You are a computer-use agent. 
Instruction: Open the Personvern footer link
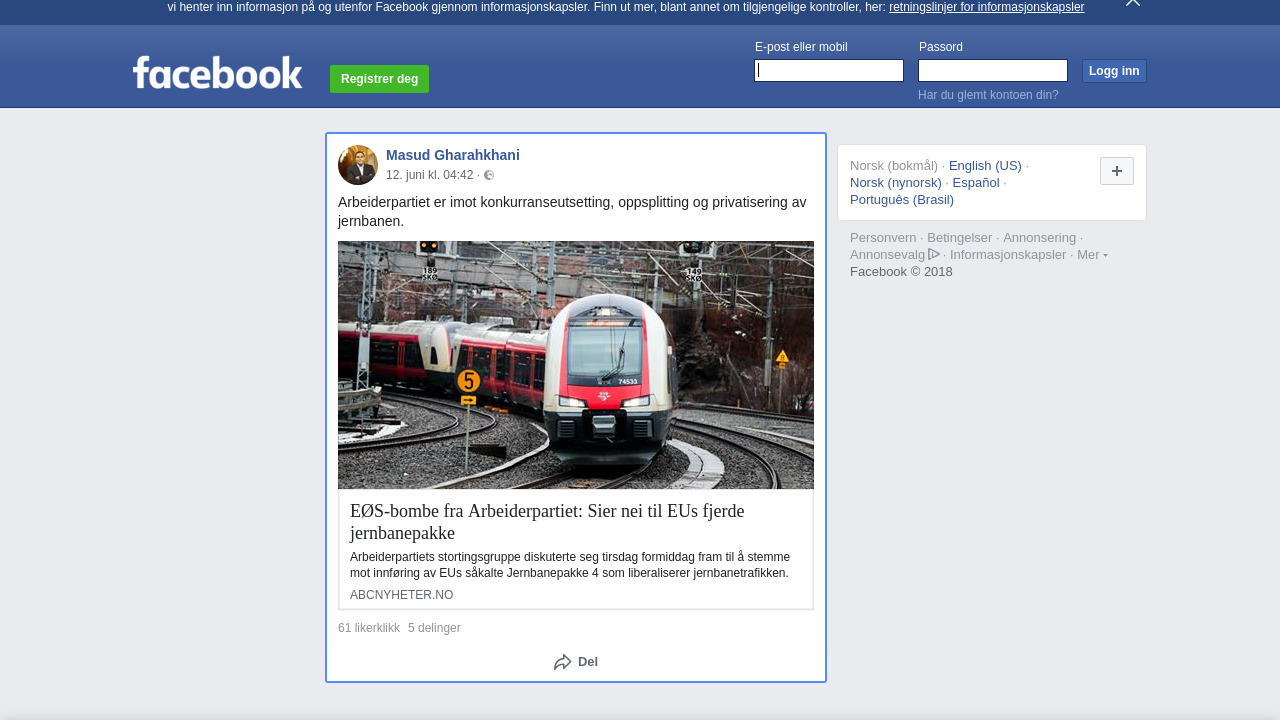point(883,238)
